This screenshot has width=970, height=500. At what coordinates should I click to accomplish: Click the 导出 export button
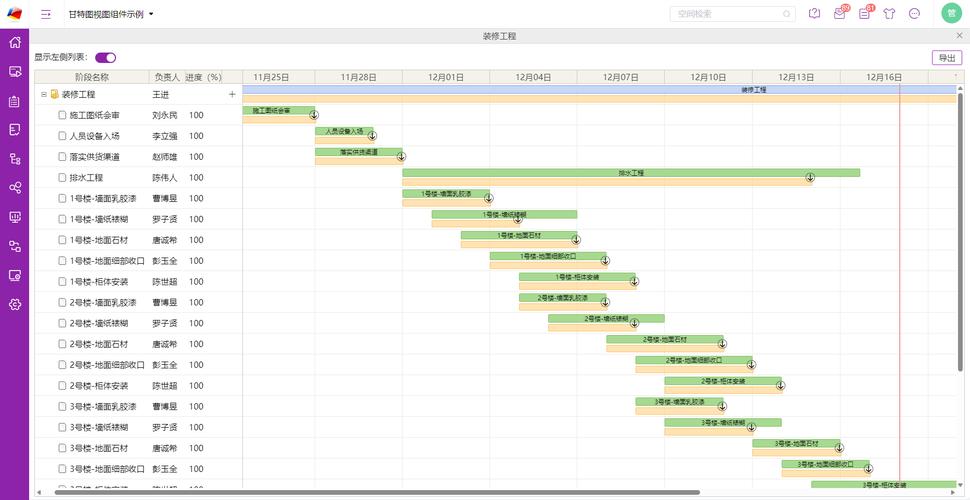pos(946,58)
